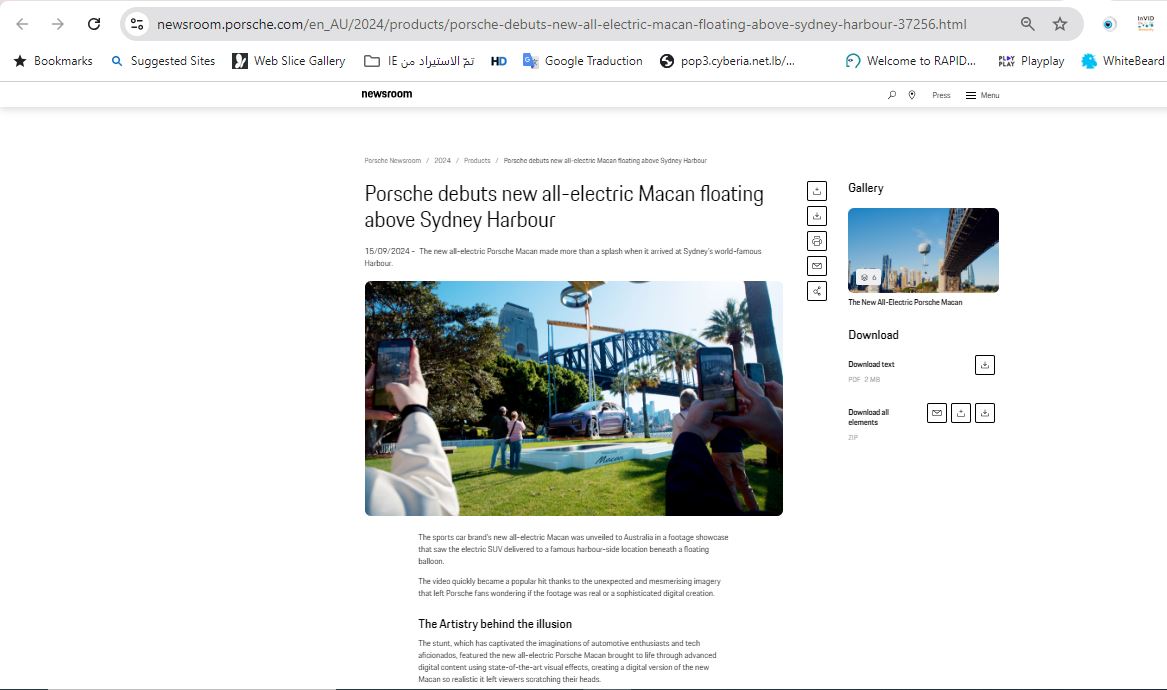Open the IE imports bookmarks folder

(419, 61)
